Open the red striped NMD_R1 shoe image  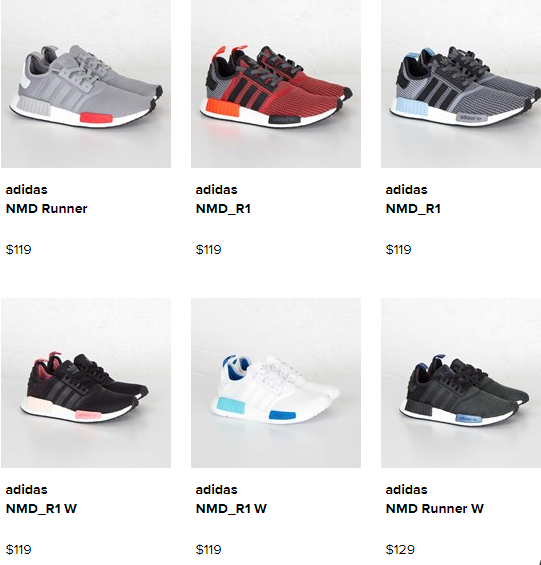(x=276, y=84)
